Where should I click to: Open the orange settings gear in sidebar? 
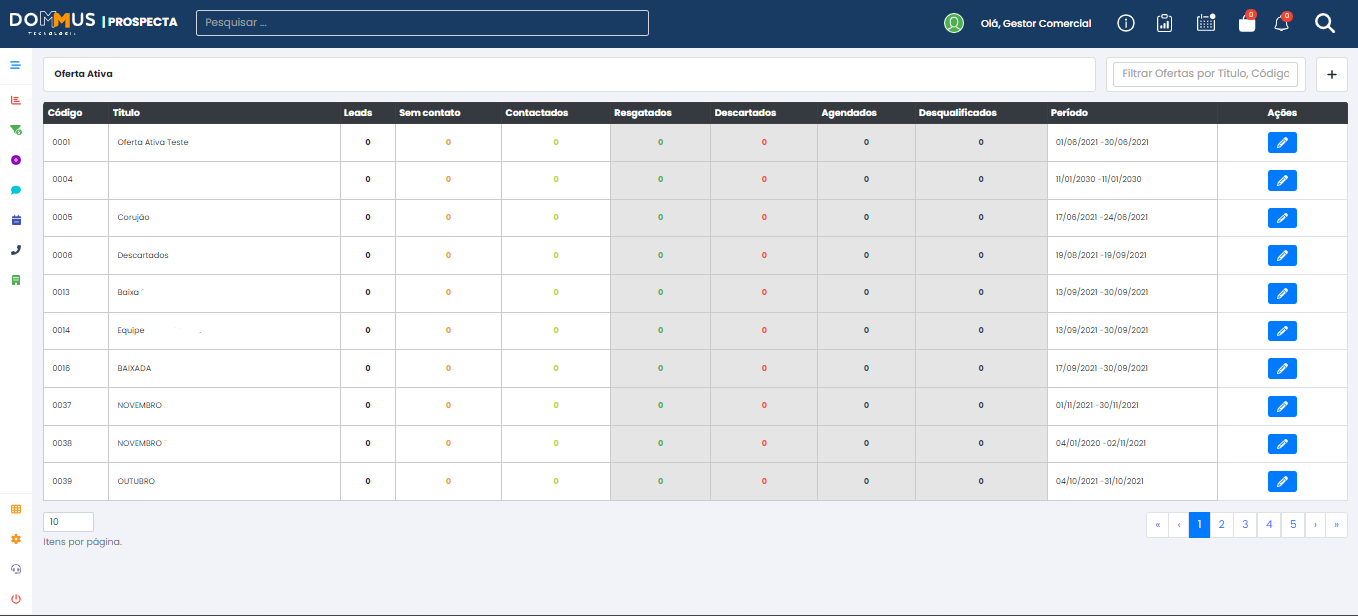pyautogui.click(x=15, y=539)
